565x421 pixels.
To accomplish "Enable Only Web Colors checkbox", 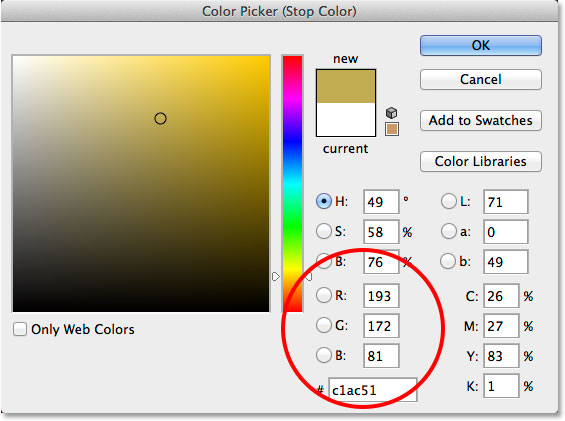I will coord(20,329).
